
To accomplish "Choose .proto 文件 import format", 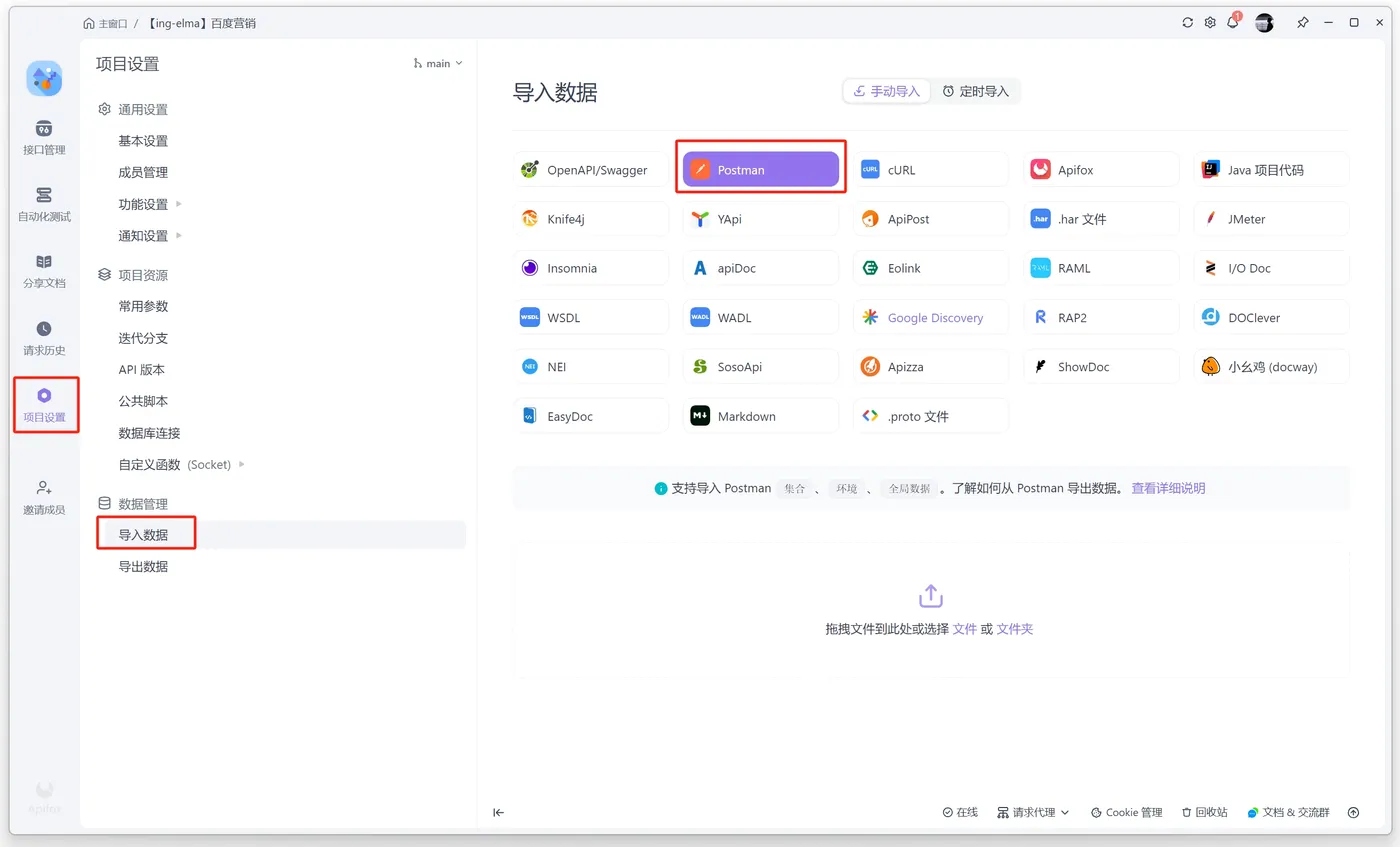I will coord(931,416).
